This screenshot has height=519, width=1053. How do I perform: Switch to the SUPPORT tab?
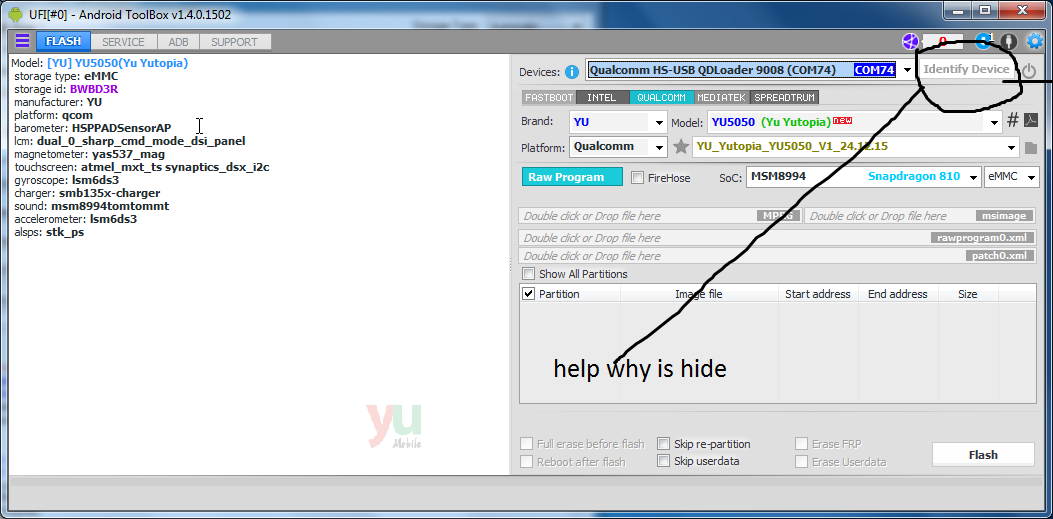pyautogui.click(x=234, y=42)
